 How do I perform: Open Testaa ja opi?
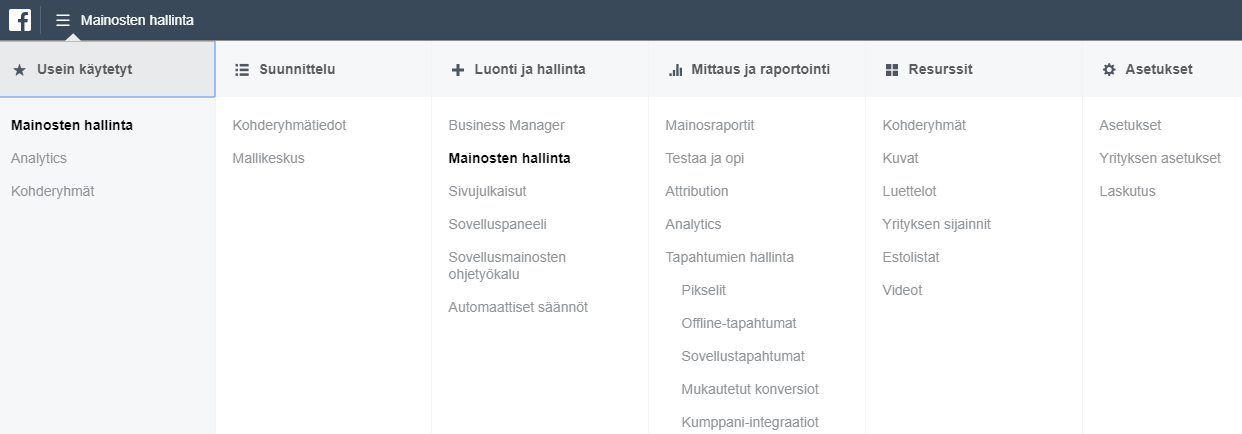704,158
